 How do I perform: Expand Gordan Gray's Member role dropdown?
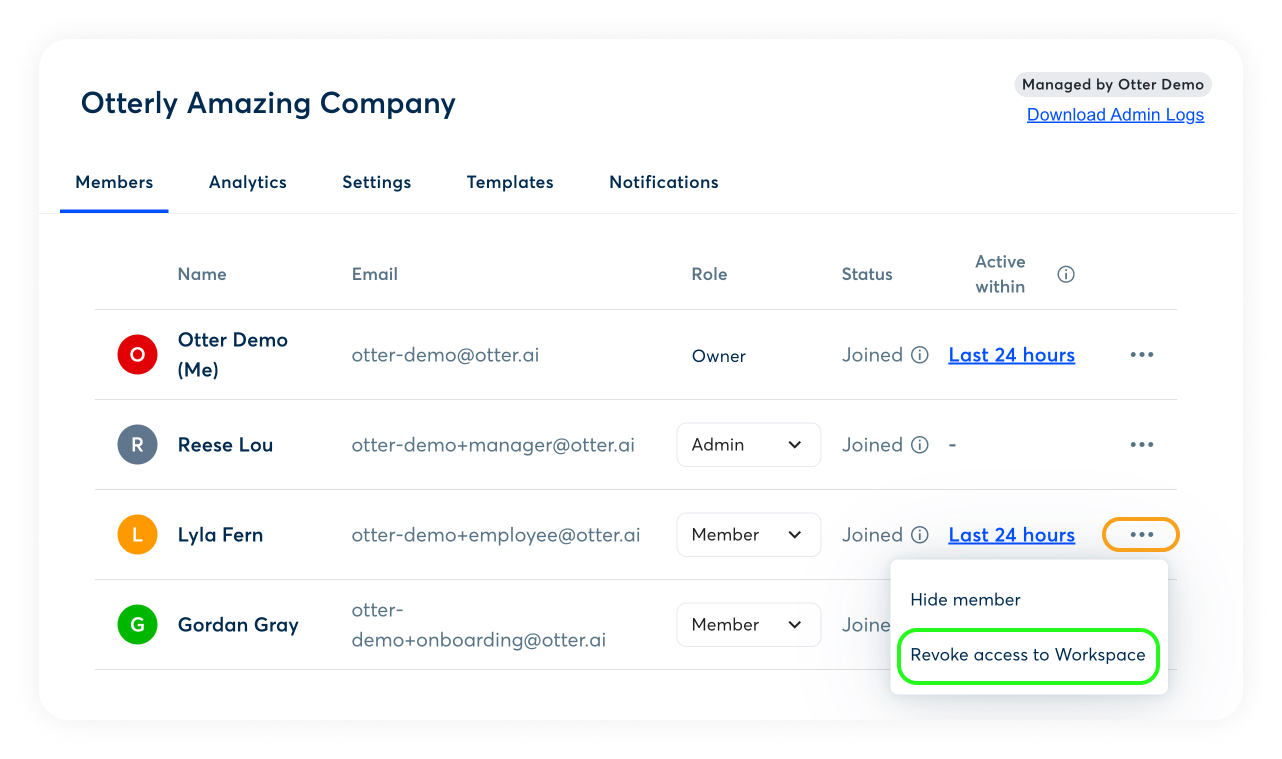748,625
